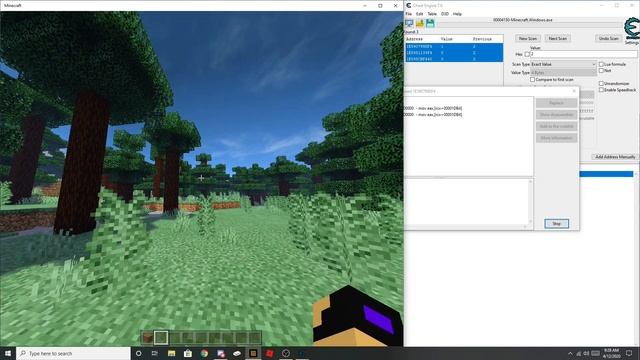
Task: Click Add Address Manually
Action: click(615, 157)
